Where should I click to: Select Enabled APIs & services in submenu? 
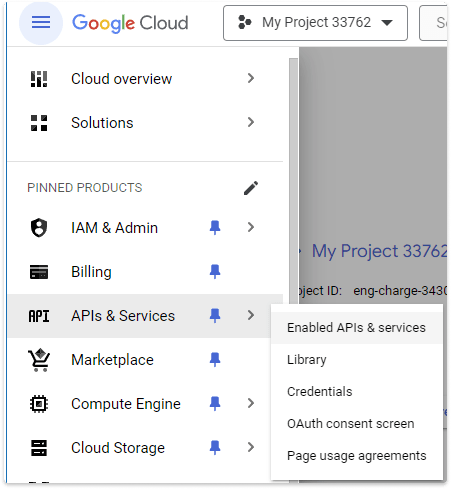(357, 328)
